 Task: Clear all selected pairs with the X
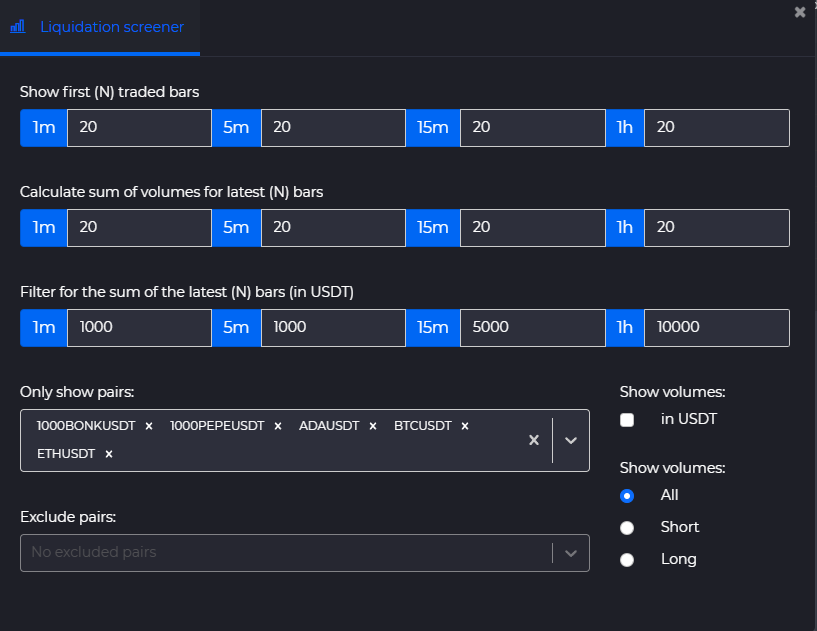[x=534, y=440]
